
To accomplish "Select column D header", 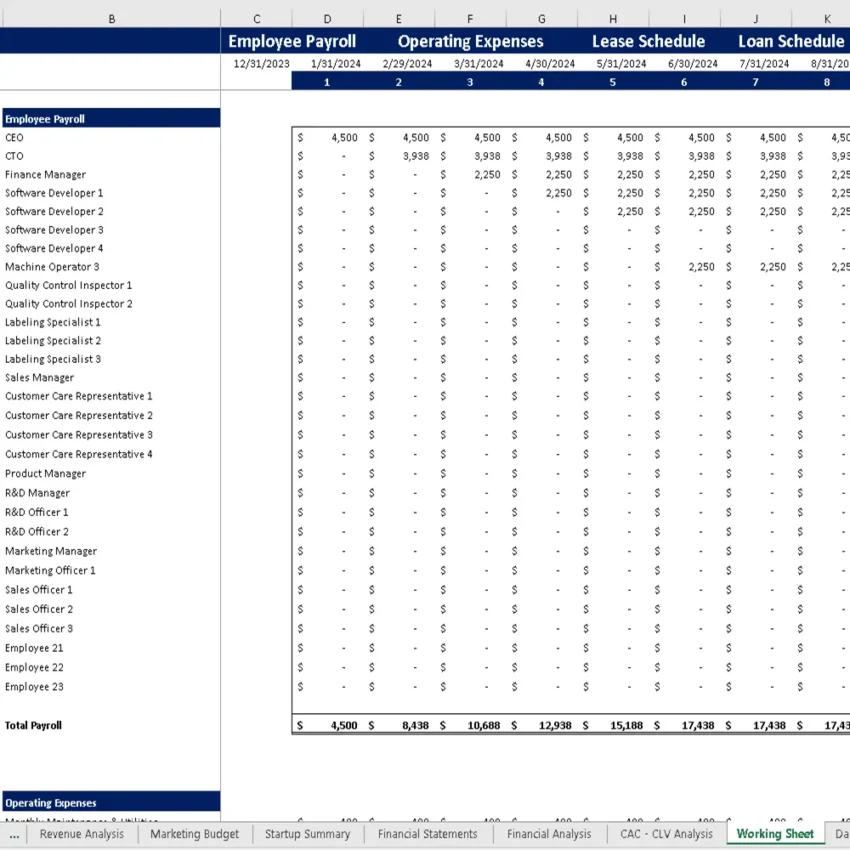I will click(x=327, y=19).
